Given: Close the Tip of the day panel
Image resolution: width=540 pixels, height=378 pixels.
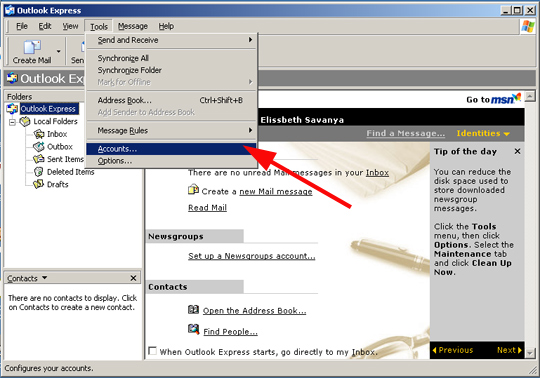Looking at the screenshot, I should pyautogui.click(x=517, y=151).
